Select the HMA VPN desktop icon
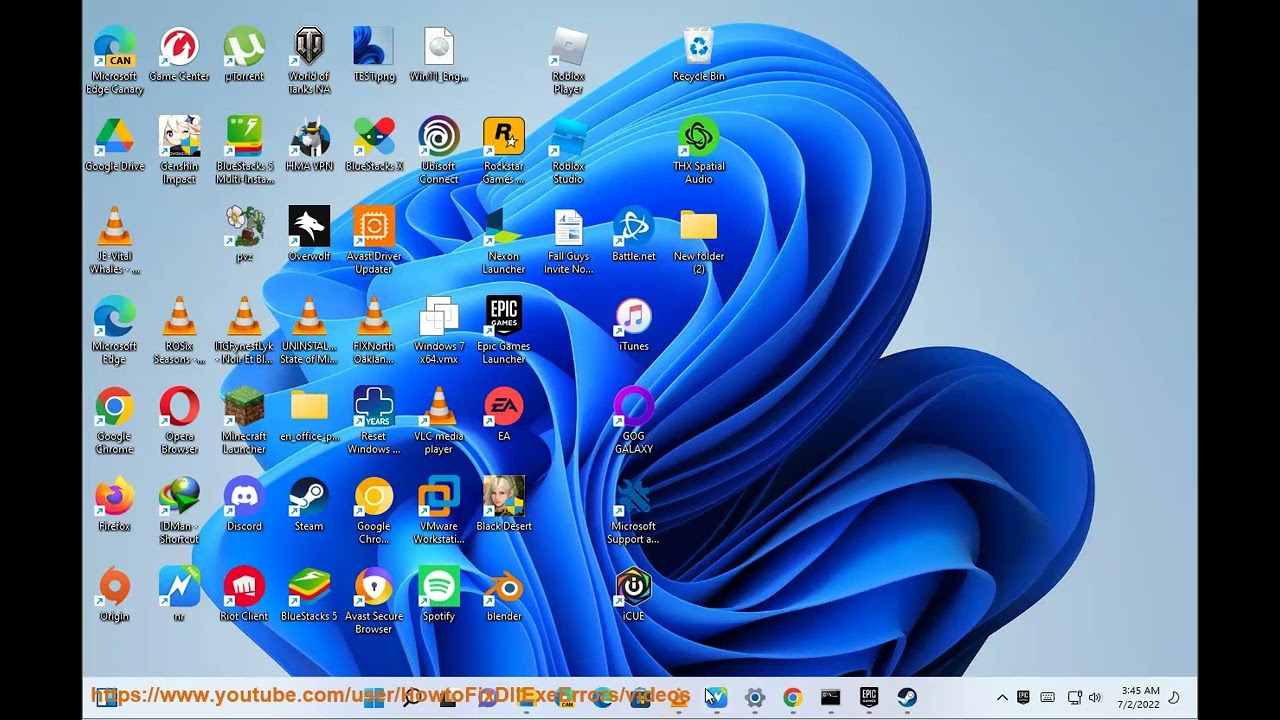Image resolution: width=1280 pixels, height=720 pixels. pyautogui.click(x=309, y=145)
